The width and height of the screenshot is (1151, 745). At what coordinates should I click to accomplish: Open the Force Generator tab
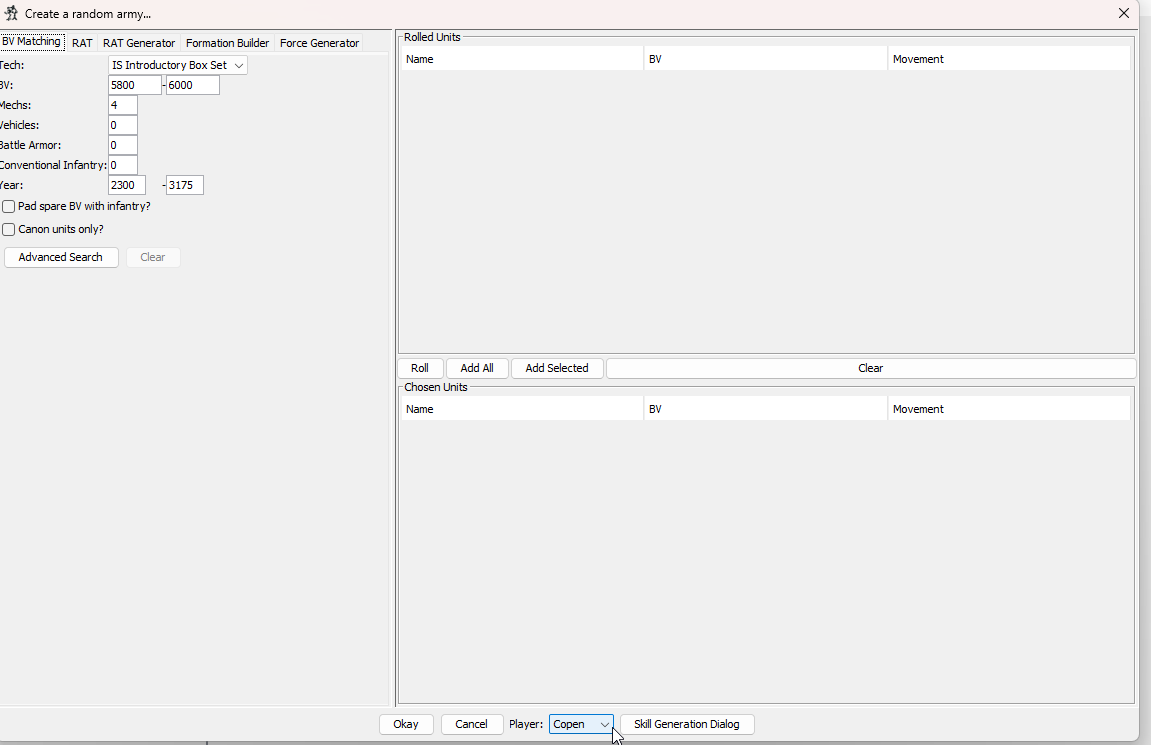pyautogui.click(x=319, y=43)
